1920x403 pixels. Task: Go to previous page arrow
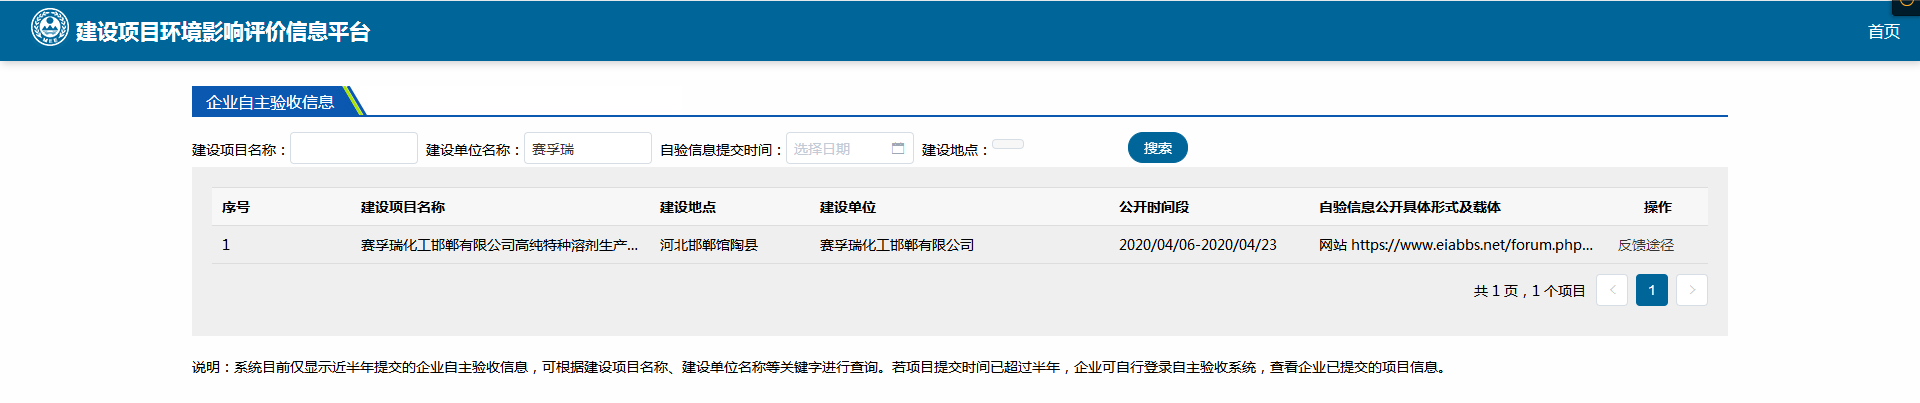[x=1612, y=290]
